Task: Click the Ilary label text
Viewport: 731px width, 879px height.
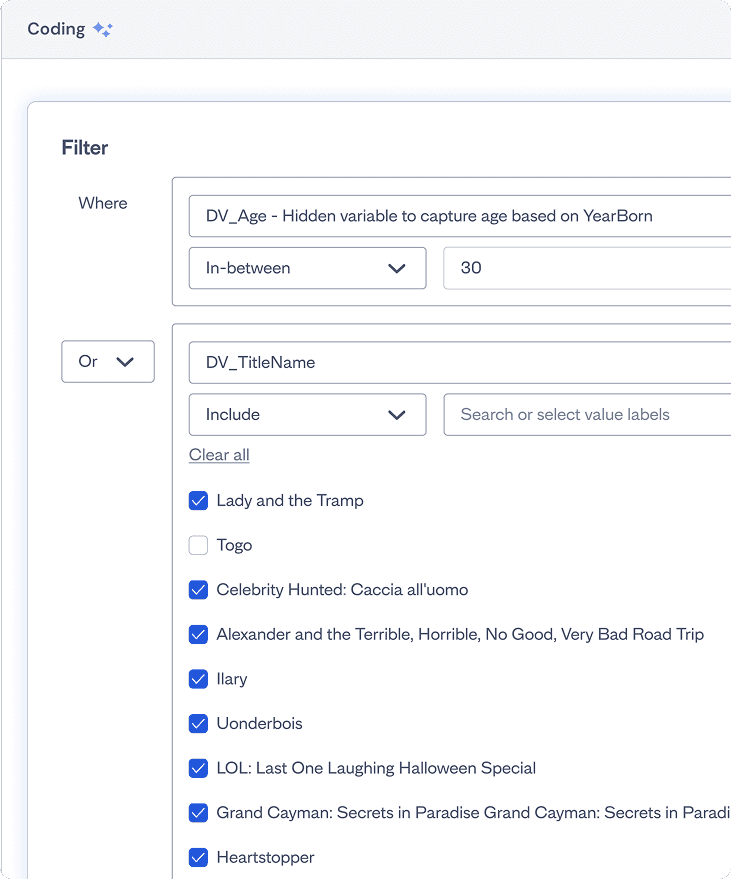Action: coord(232,679)
